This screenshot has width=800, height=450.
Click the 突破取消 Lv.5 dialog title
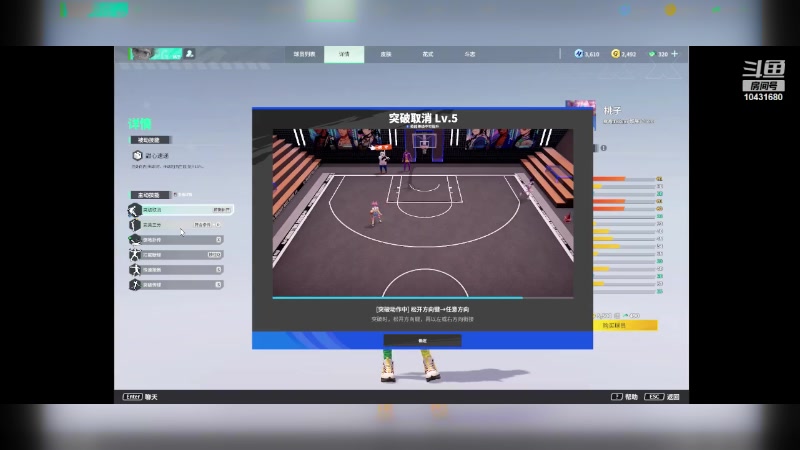pos(423,118)
